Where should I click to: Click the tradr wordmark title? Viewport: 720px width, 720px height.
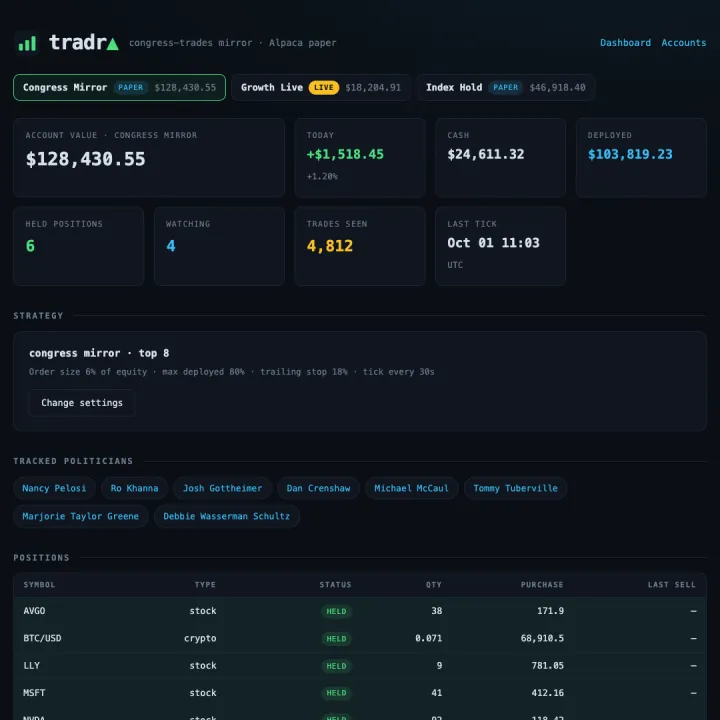[x=84, y=43]
